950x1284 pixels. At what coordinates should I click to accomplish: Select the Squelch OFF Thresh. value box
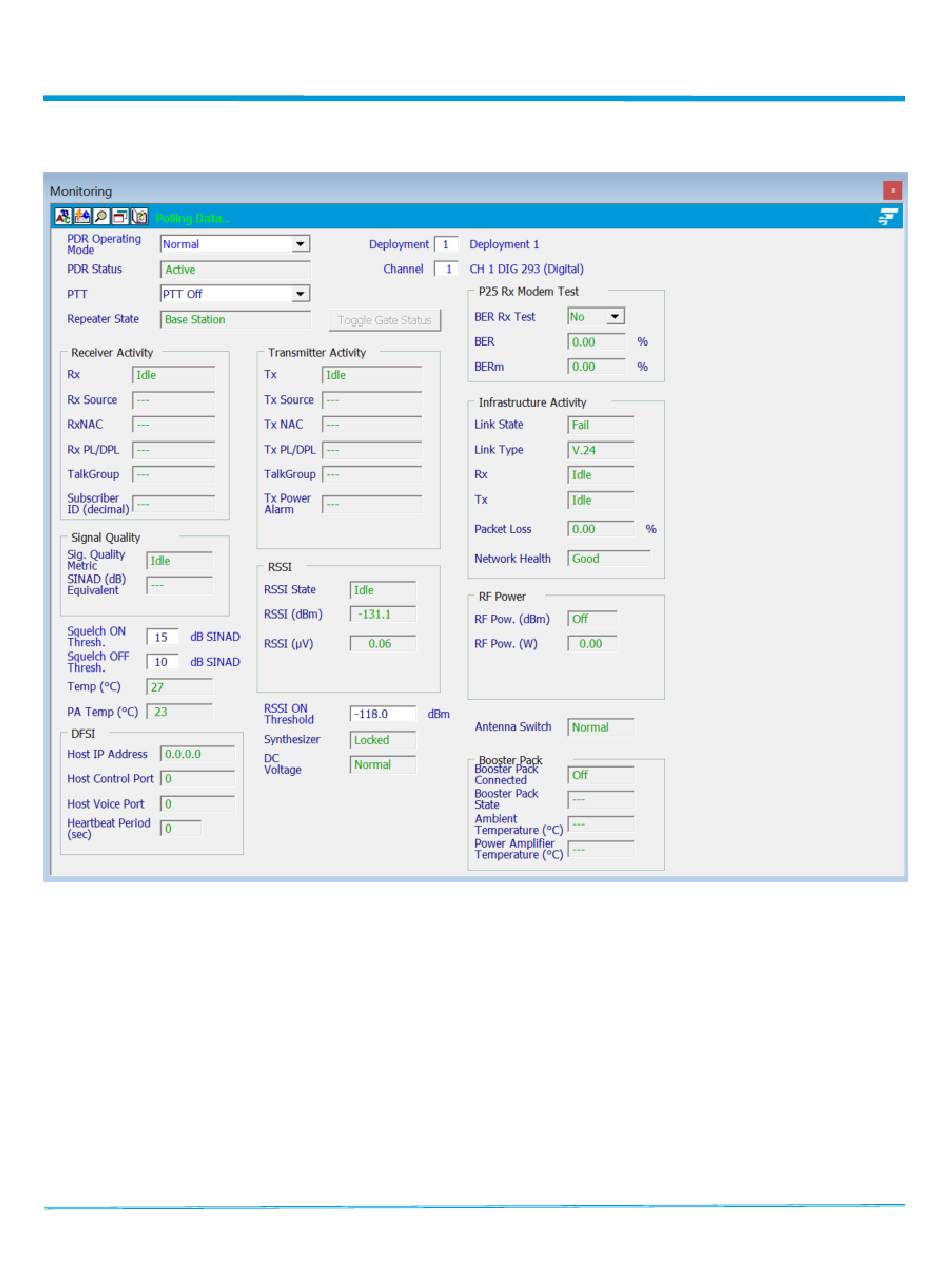[x=162, y=662]
